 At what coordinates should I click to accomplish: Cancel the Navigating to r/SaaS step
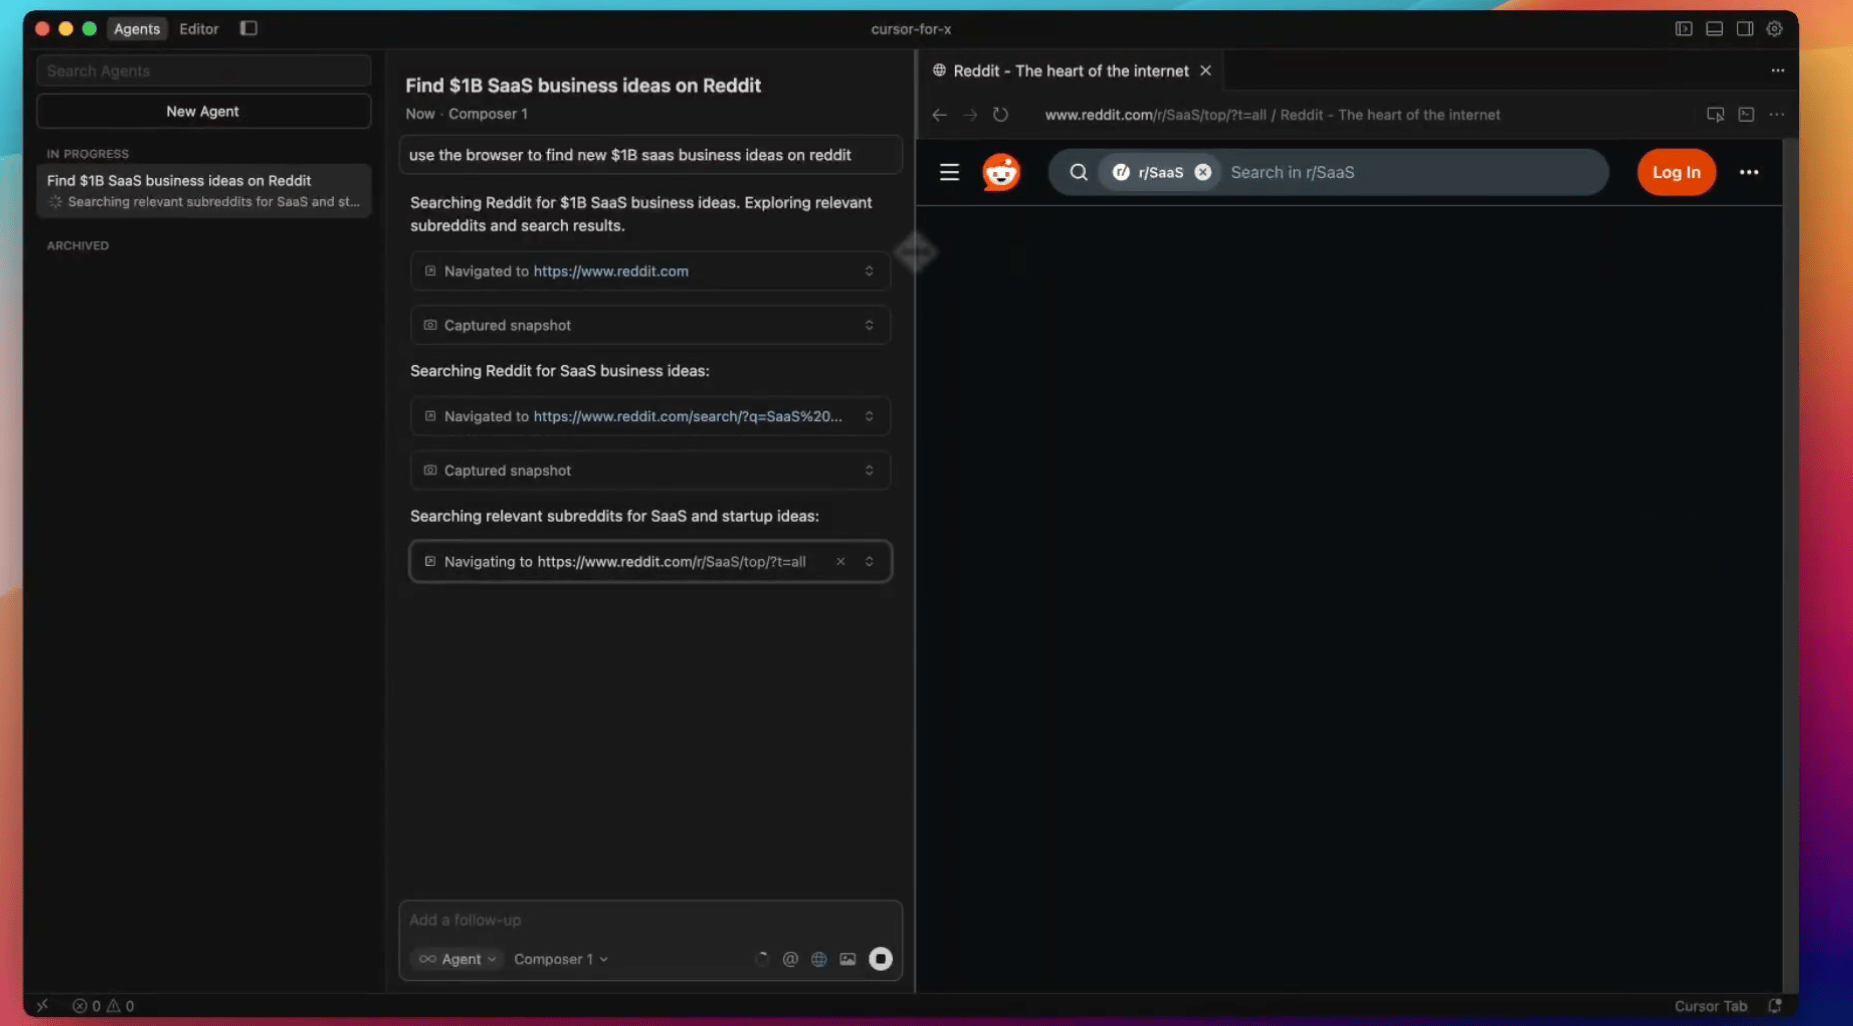coord(840,561)
